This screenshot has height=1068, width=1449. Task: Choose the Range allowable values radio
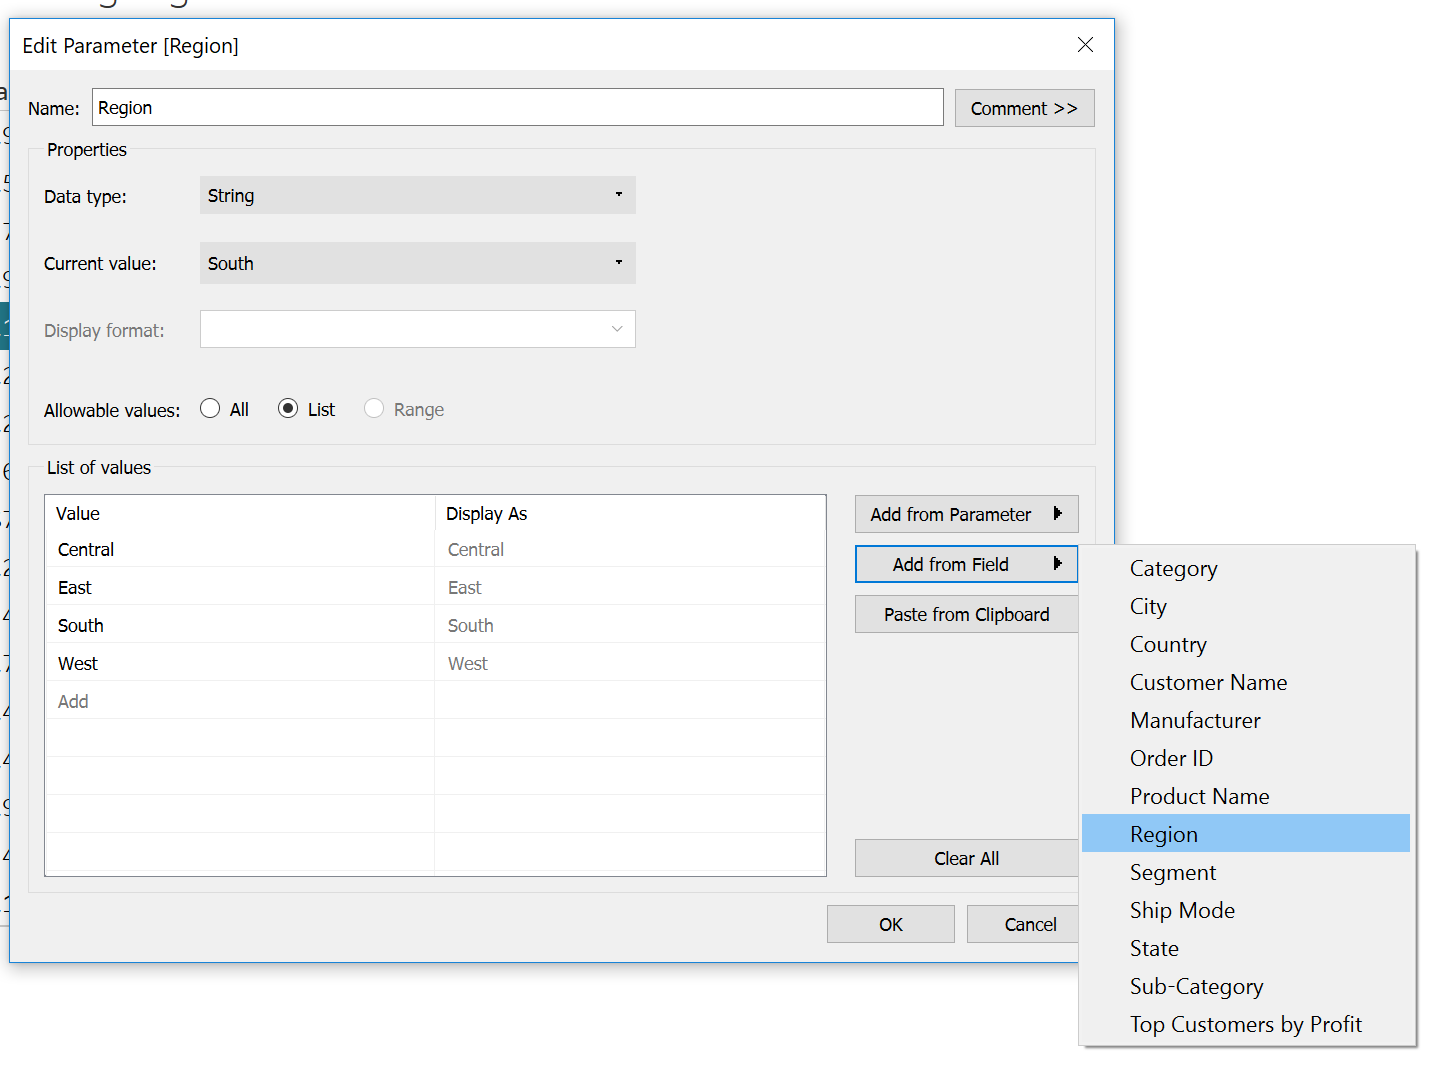[374, 409]
